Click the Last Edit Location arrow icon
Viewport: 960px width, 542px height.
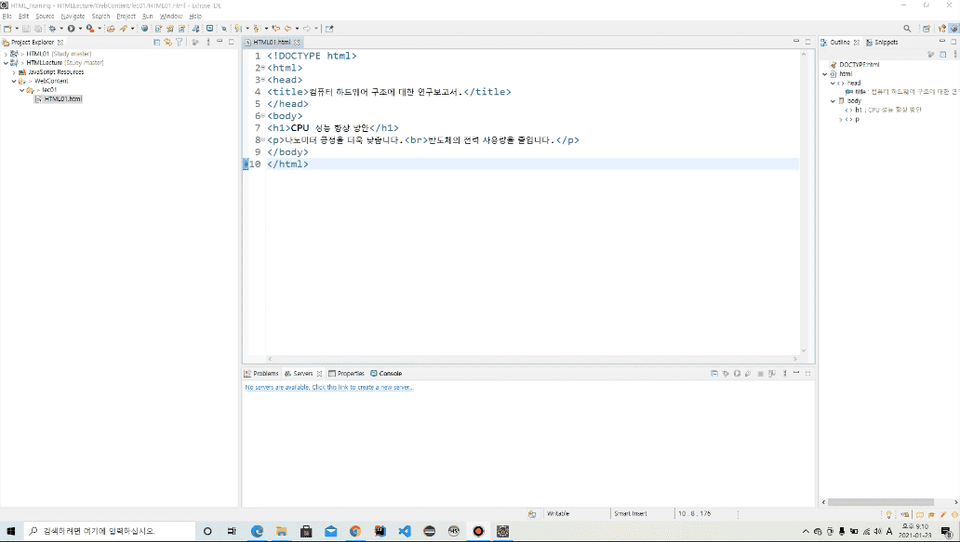276,28
